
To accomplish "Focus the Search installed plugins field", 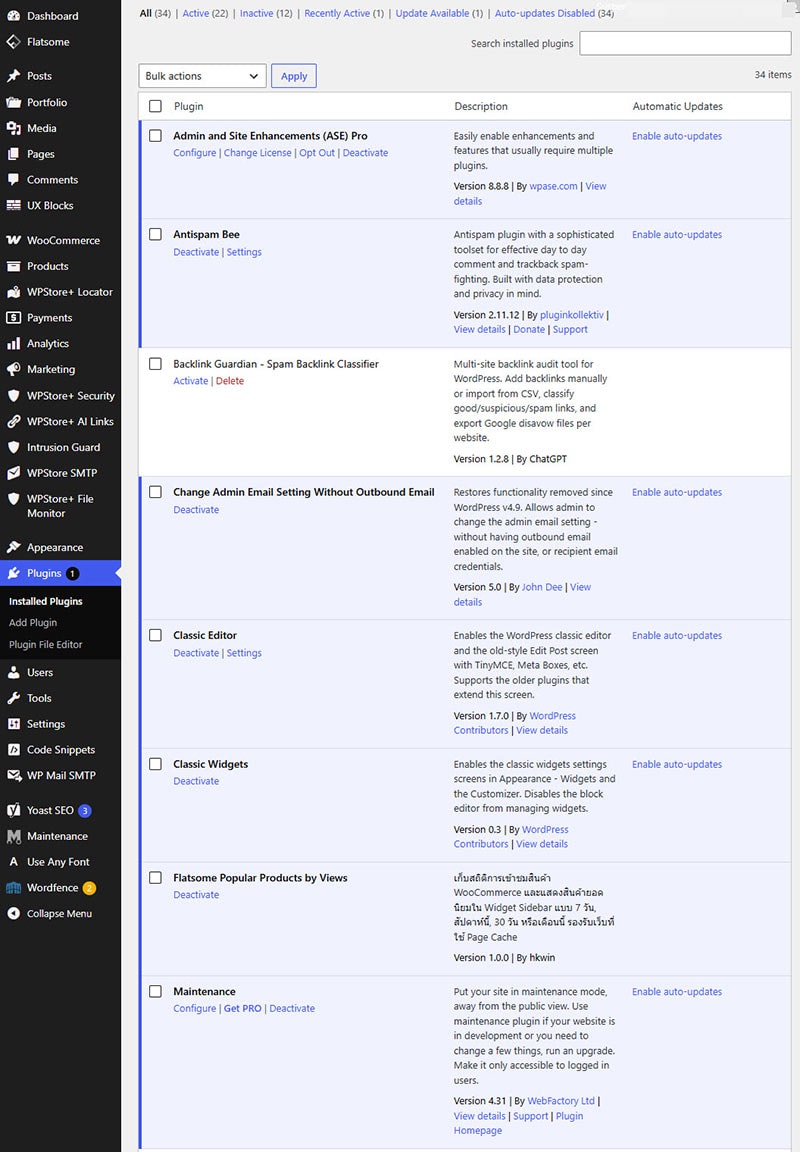I will [685, 43].
